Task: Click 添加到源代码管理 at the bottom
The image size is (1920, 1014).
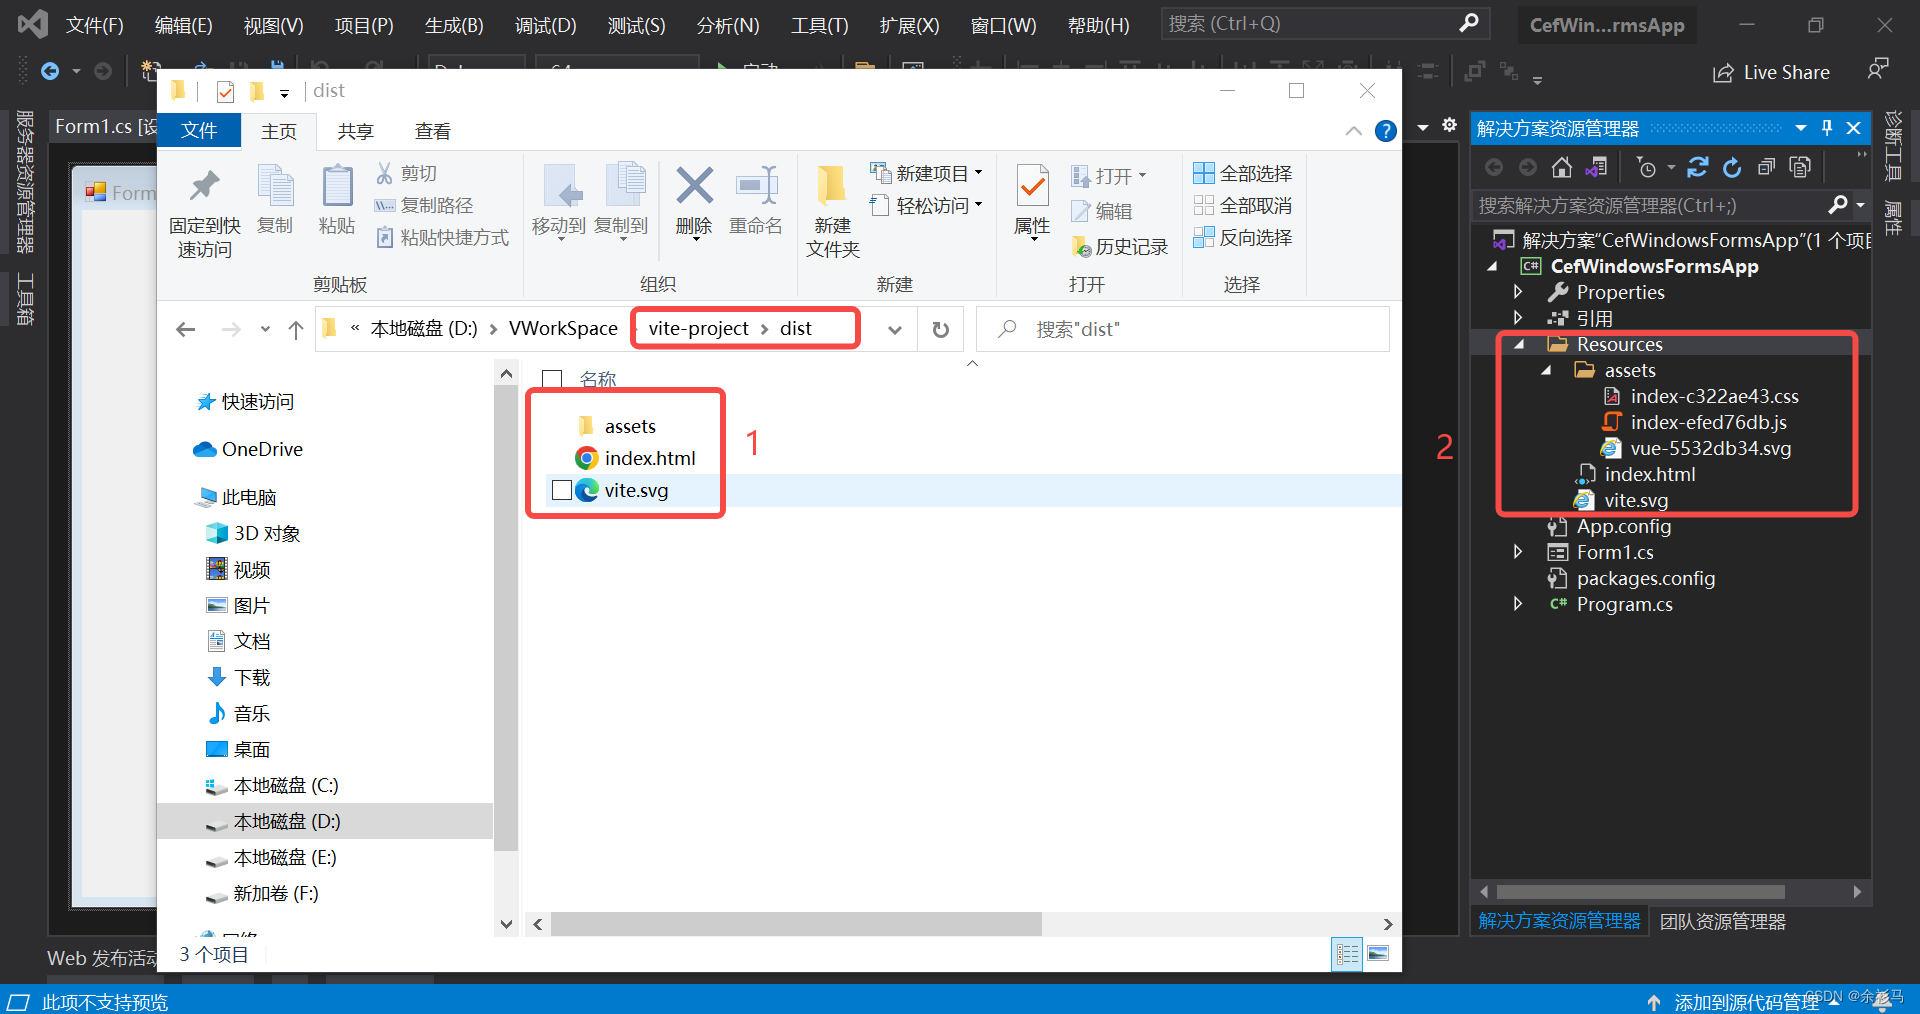Action: [x=1745, y=1001]
